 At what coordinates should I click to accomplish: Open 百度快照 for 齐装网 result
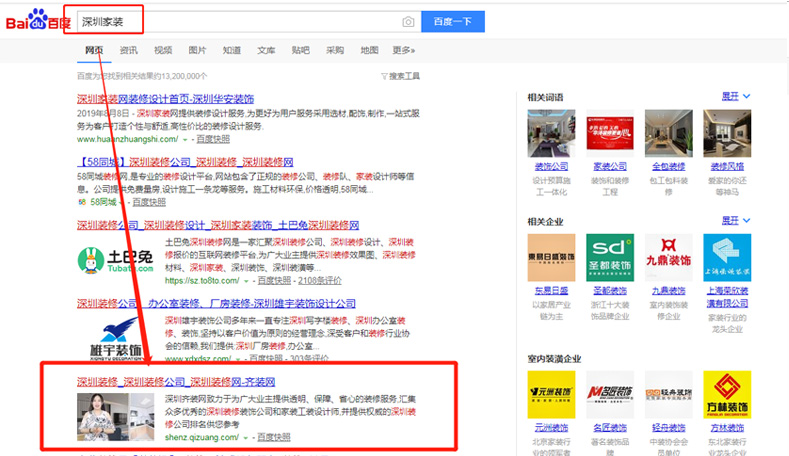coord(274,437)
